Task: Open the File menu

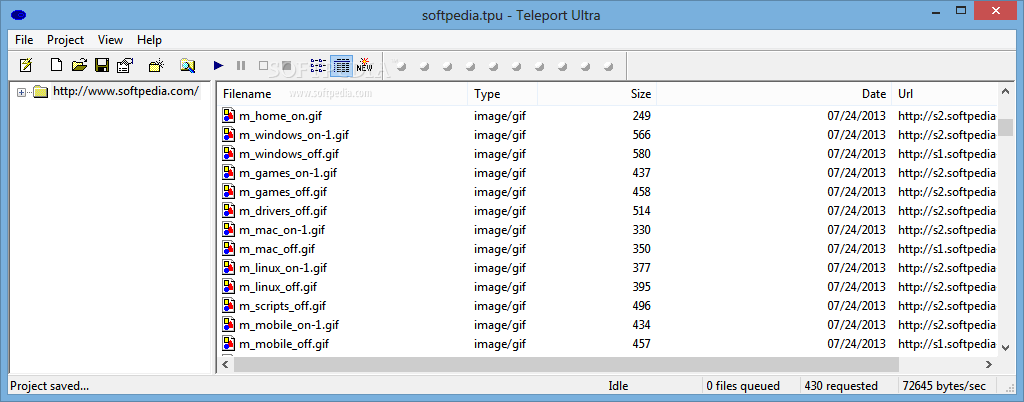Action: (x=24, y=40)
